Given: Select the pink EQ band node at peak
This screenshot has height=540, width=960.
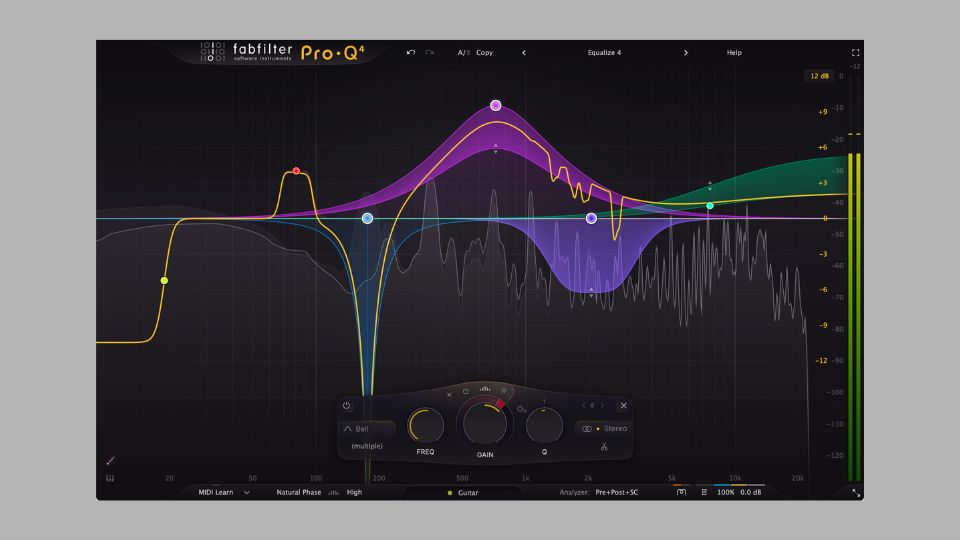Looking at the screenshot, I should click(x=496, y=105).
